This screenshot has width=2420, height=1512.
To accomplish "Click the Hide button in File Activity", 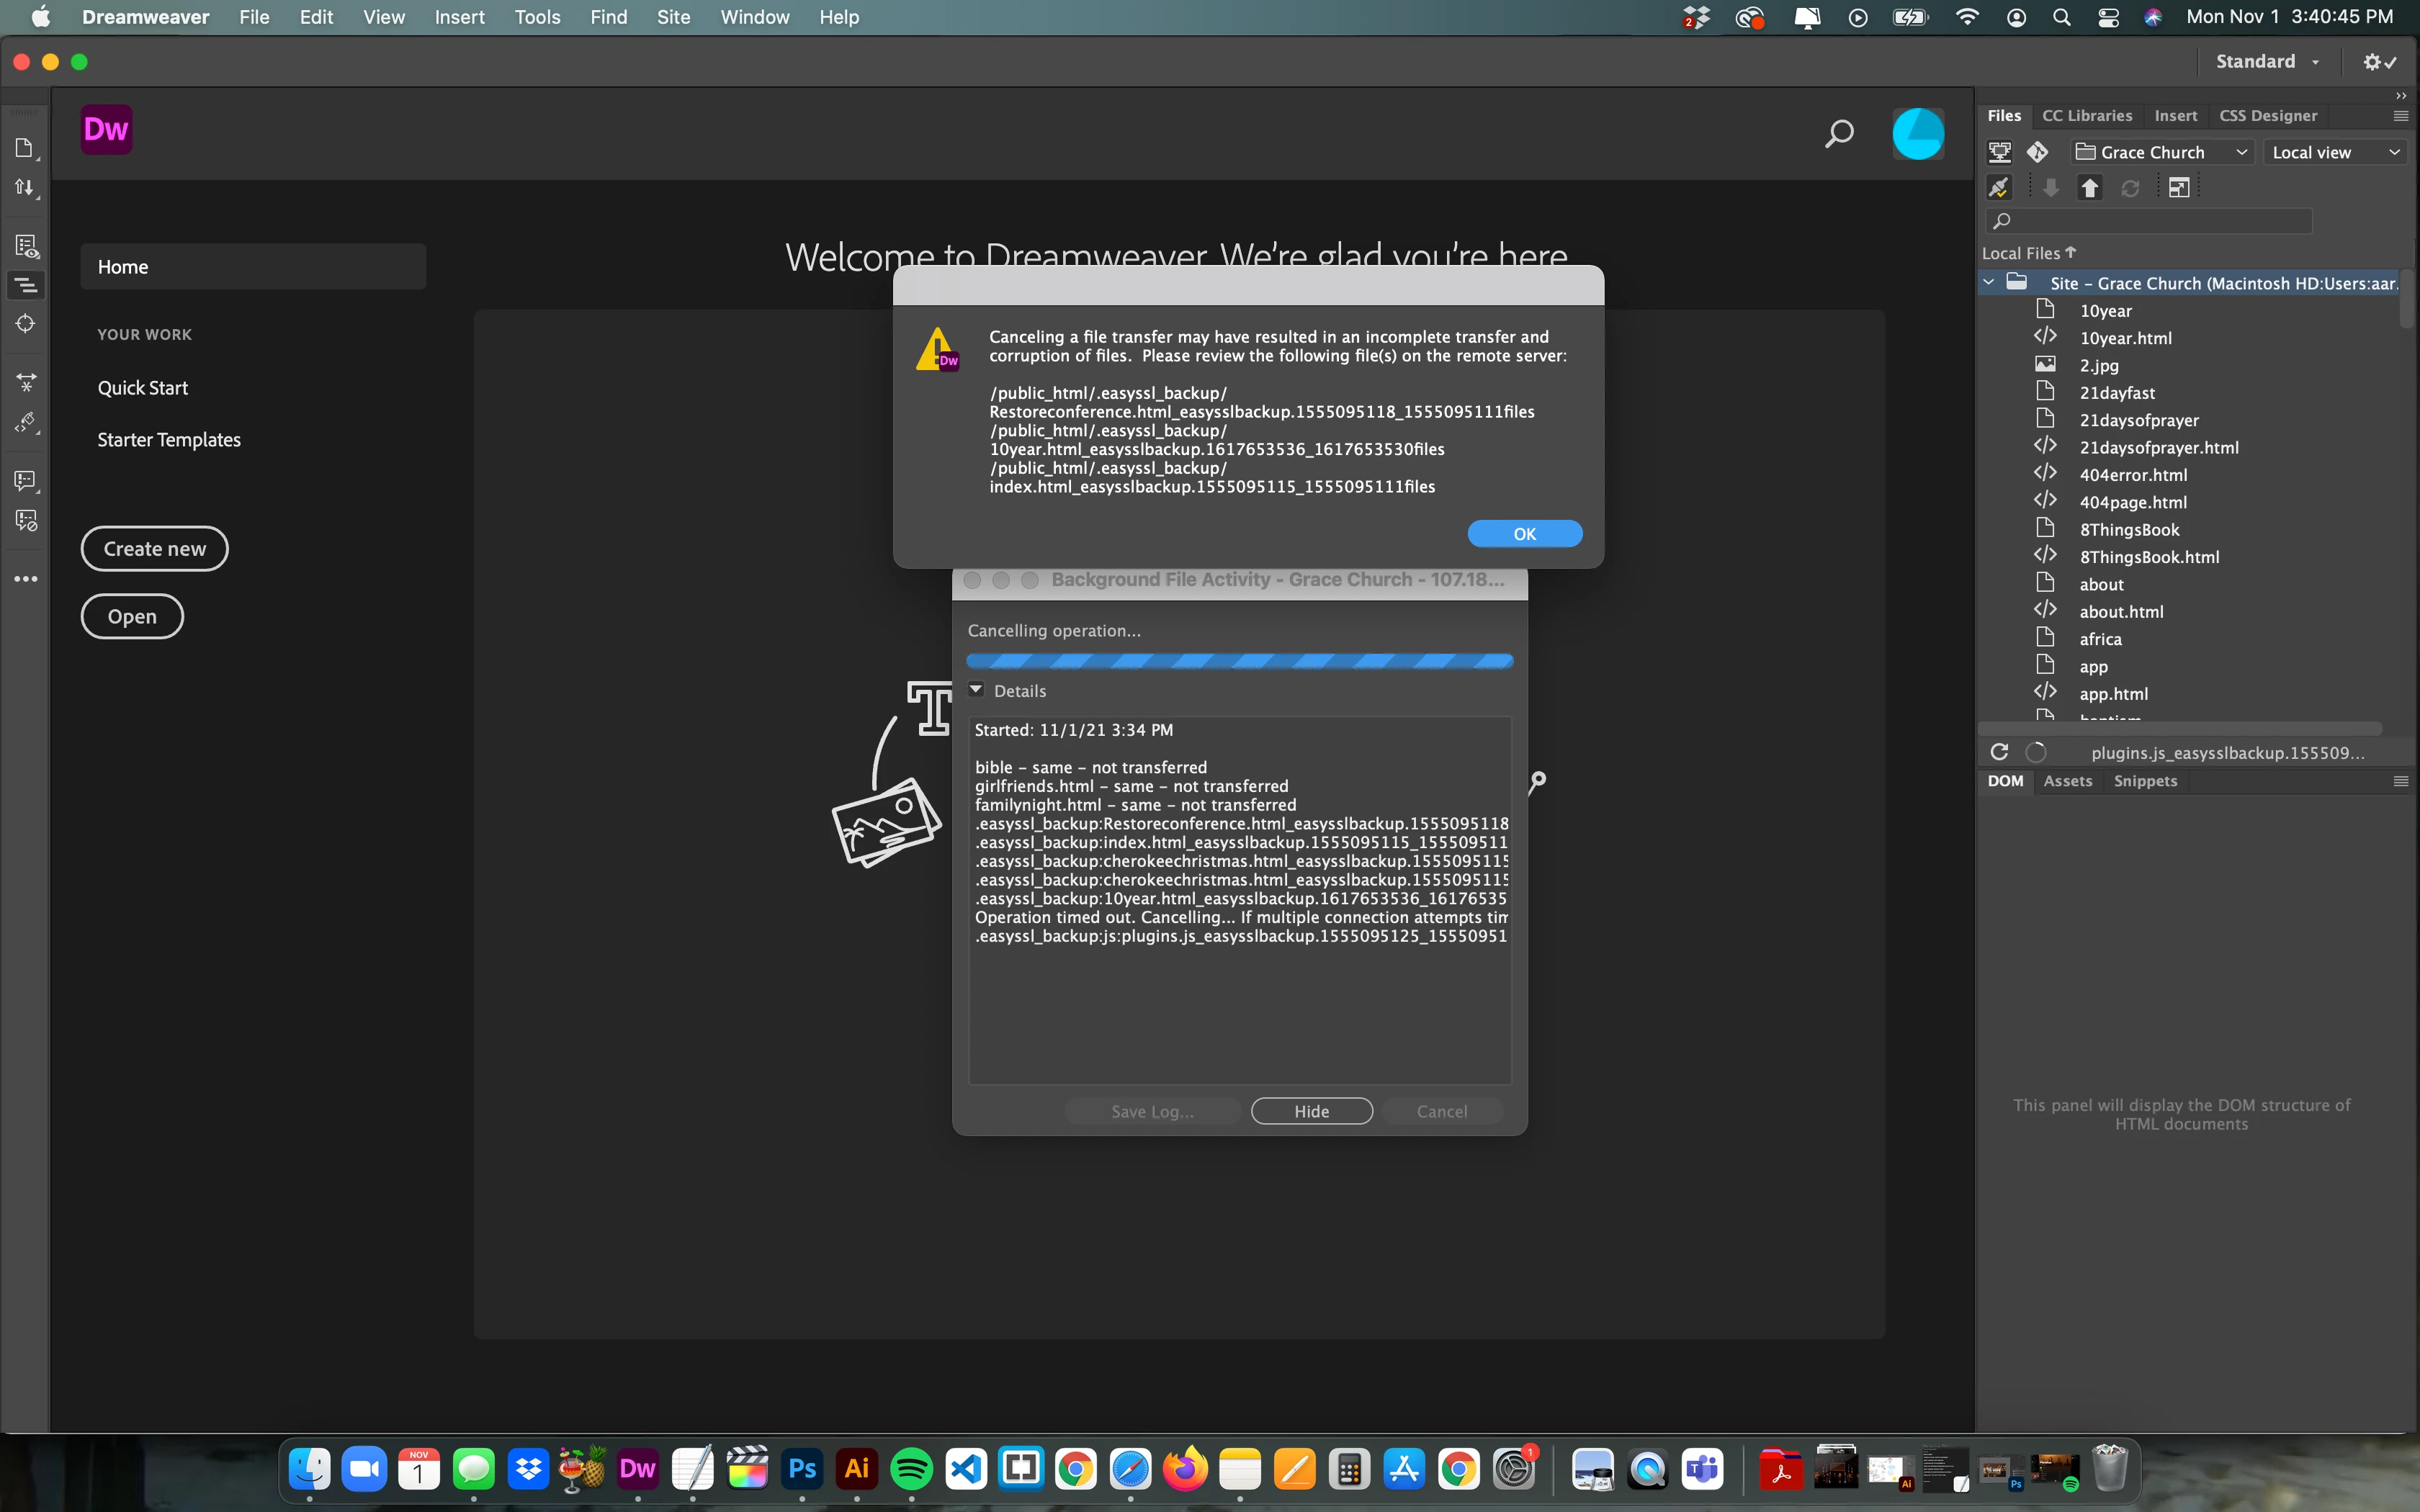I will click(x=1311, y=1111).
